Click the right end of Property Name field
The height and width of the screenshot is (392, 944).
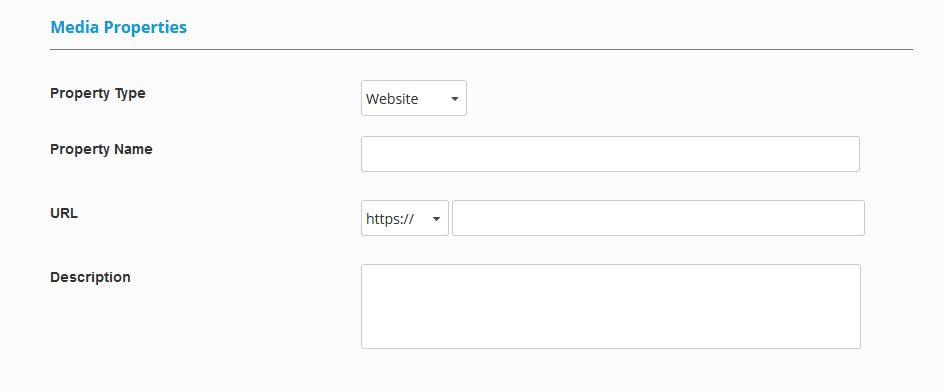852,154
